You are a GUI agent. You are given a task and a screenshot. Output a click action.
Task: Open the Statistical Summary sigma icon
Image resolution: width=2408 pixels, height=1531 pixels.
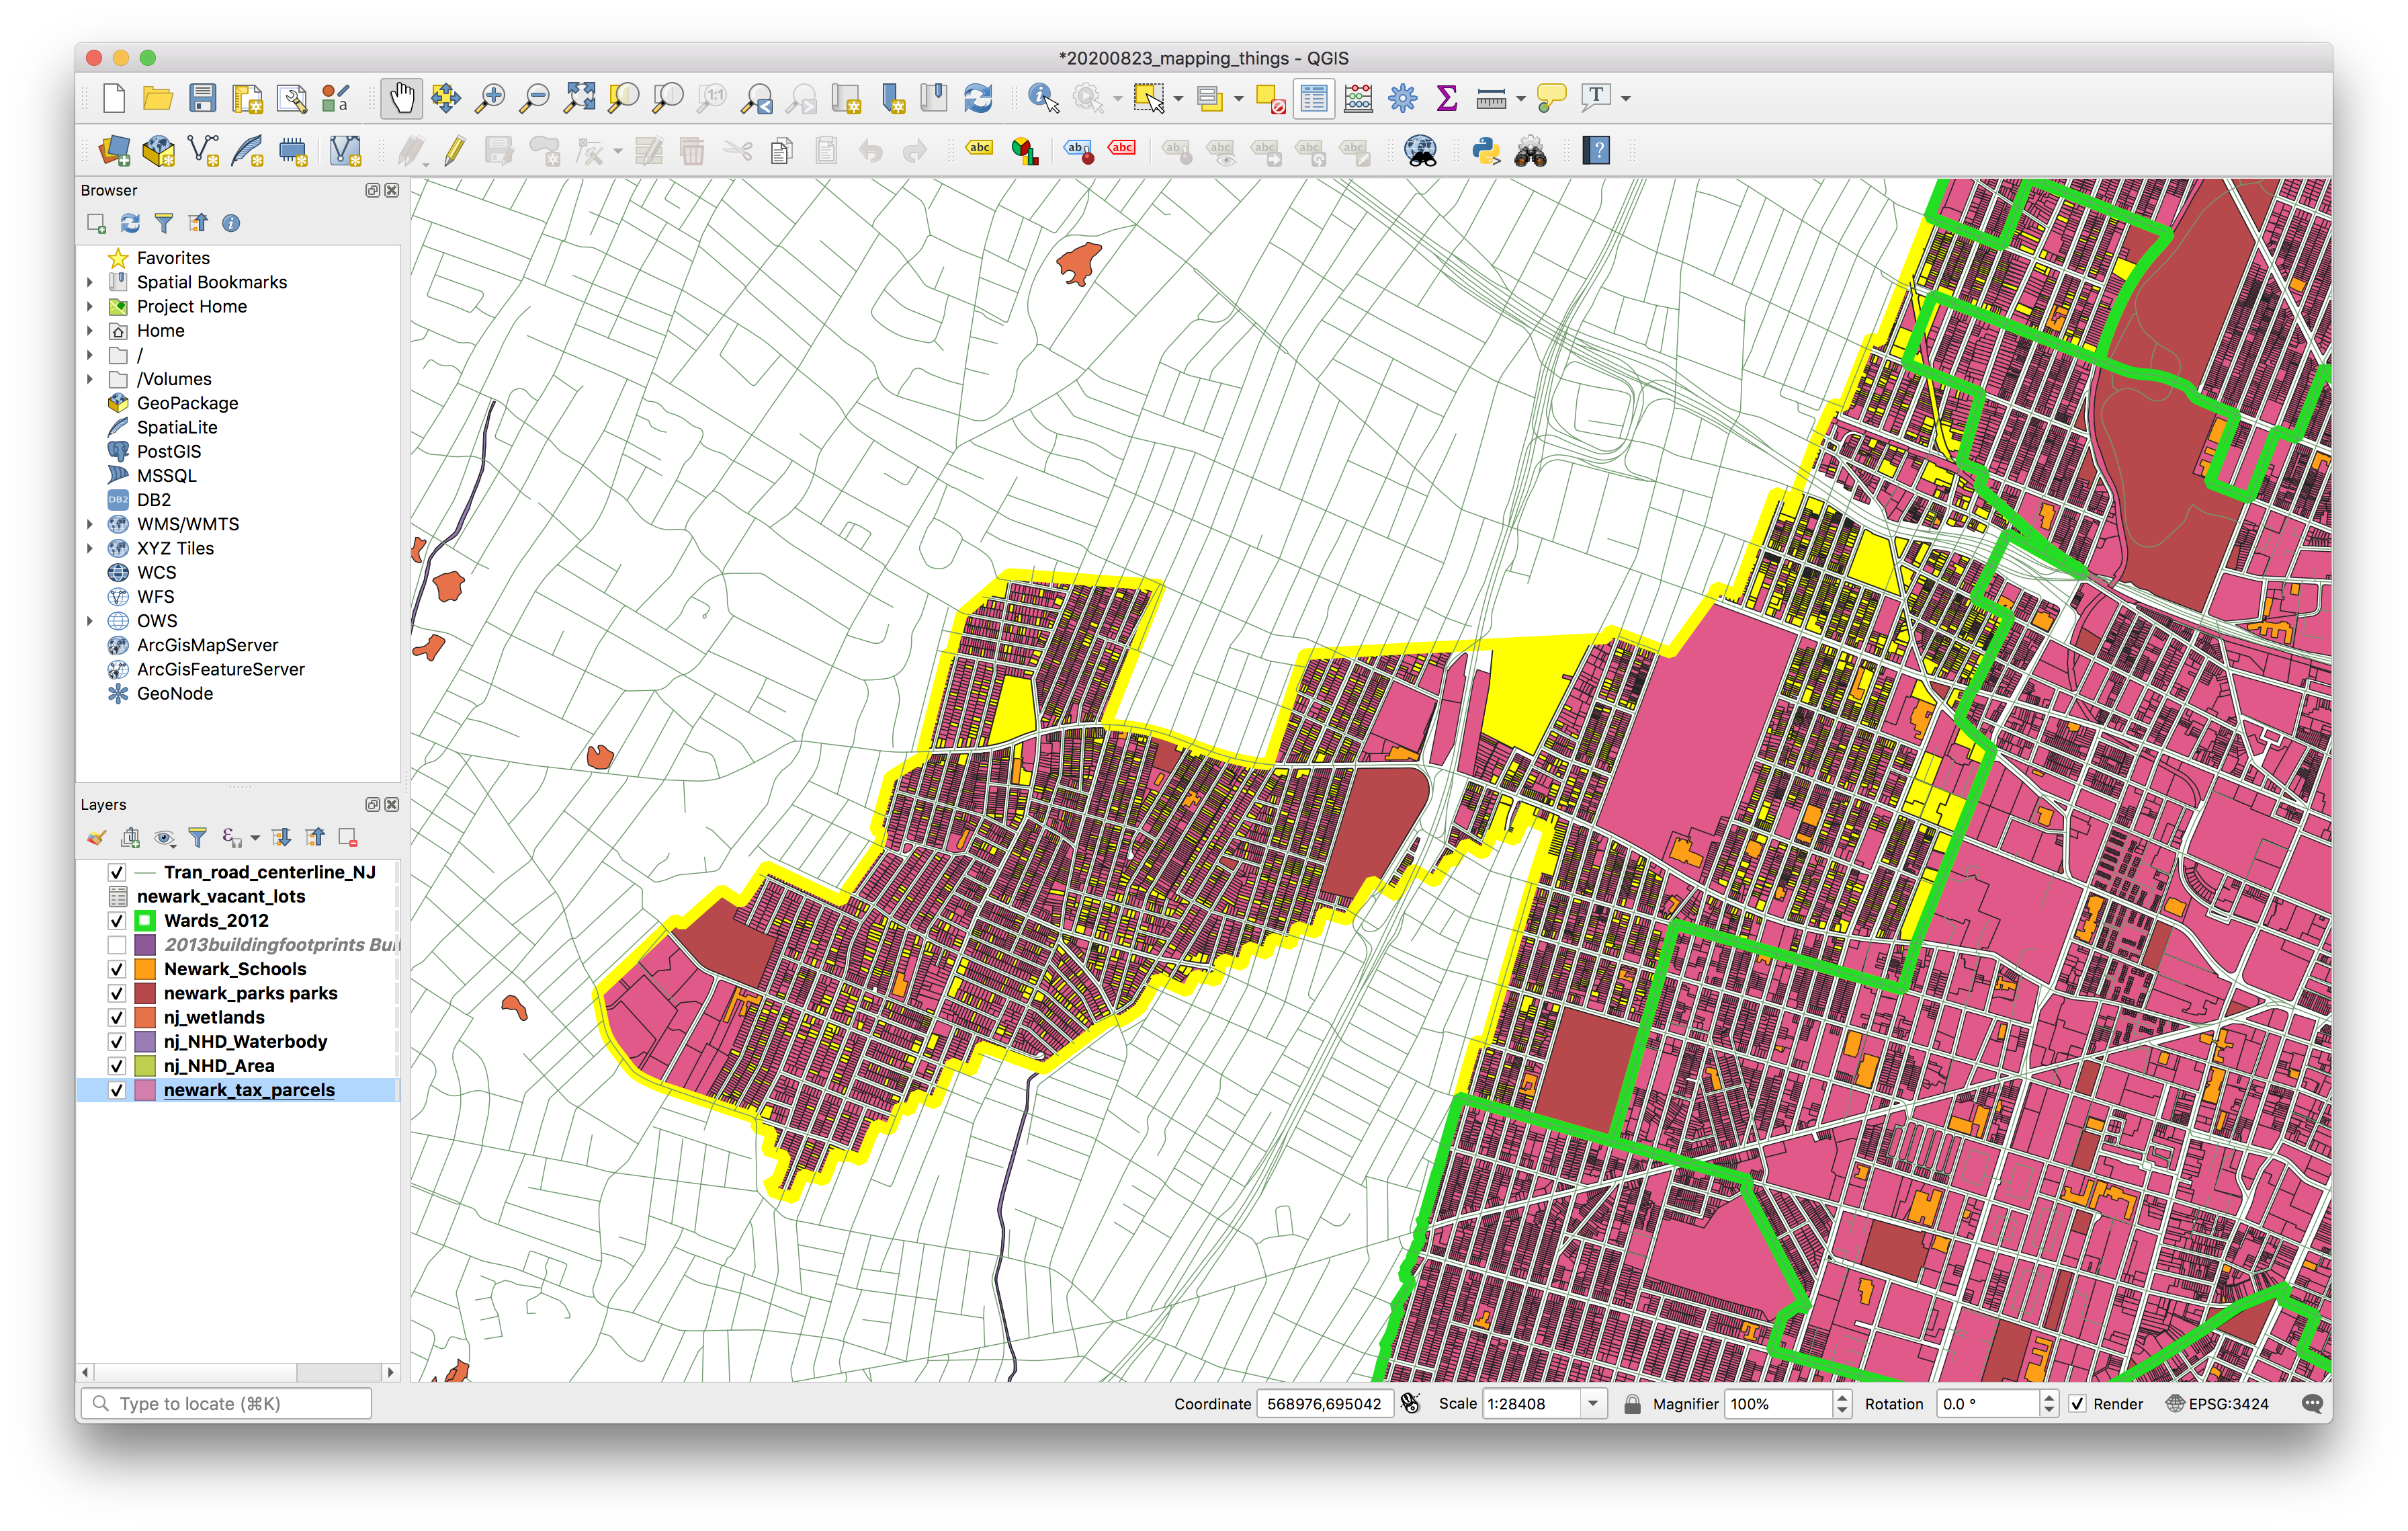[1446, 98]
